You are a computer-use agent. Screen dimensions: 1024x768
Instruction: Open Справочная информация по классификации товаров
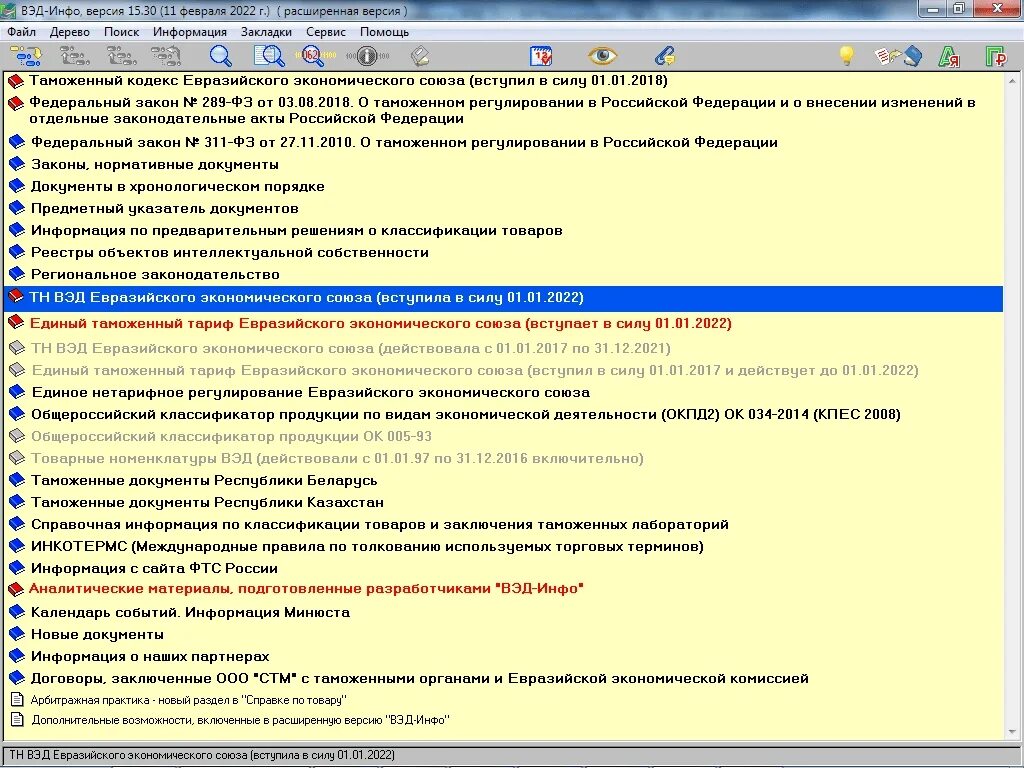[x=379, y=524]
